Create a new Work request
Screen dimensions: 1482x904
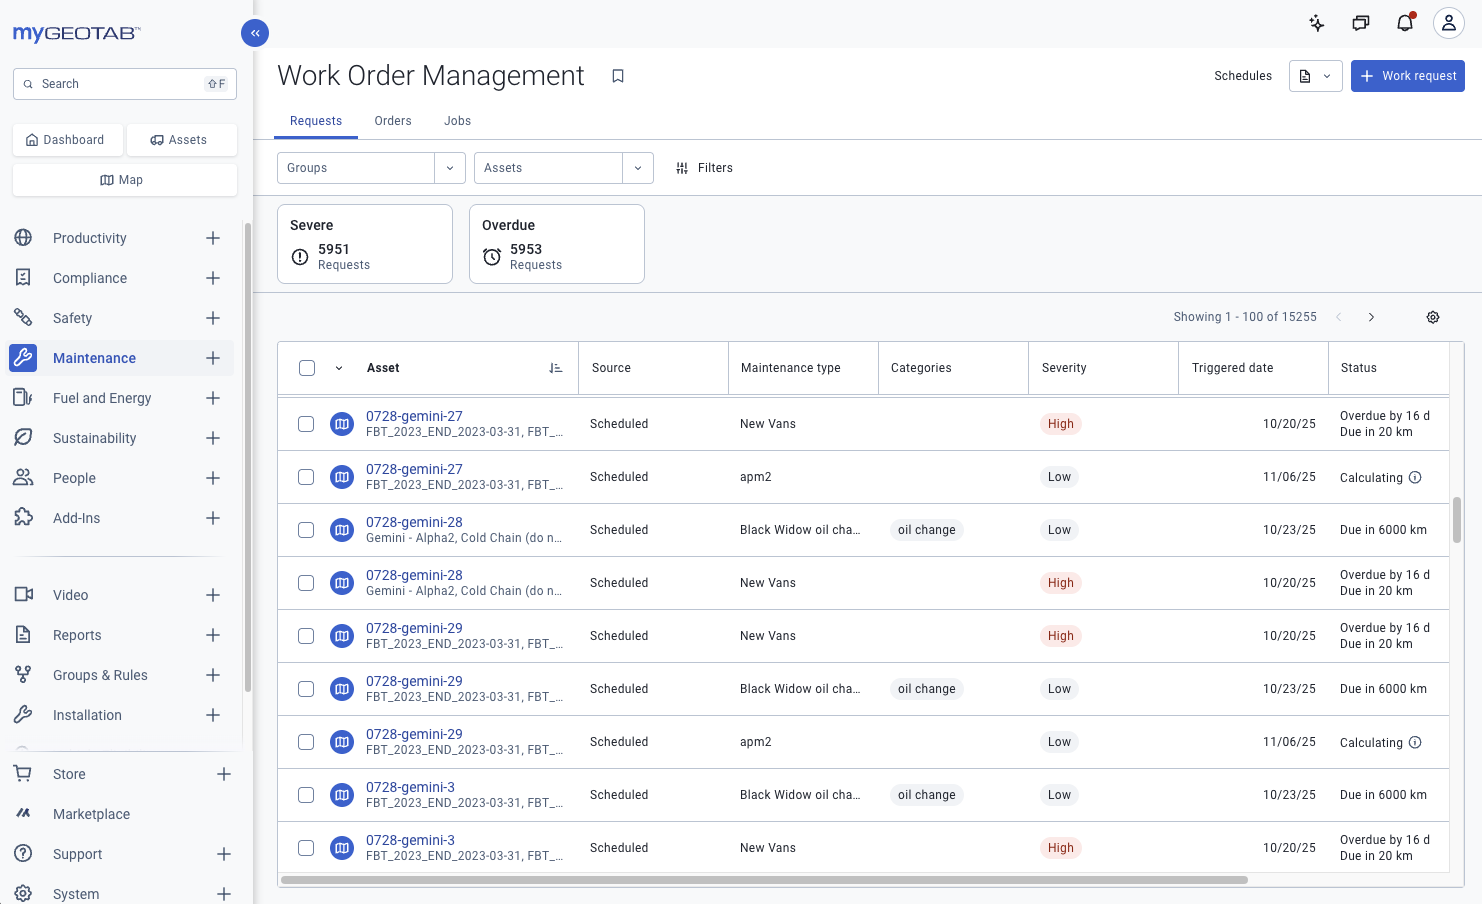pyautogui.click(x=1407, y=75)
